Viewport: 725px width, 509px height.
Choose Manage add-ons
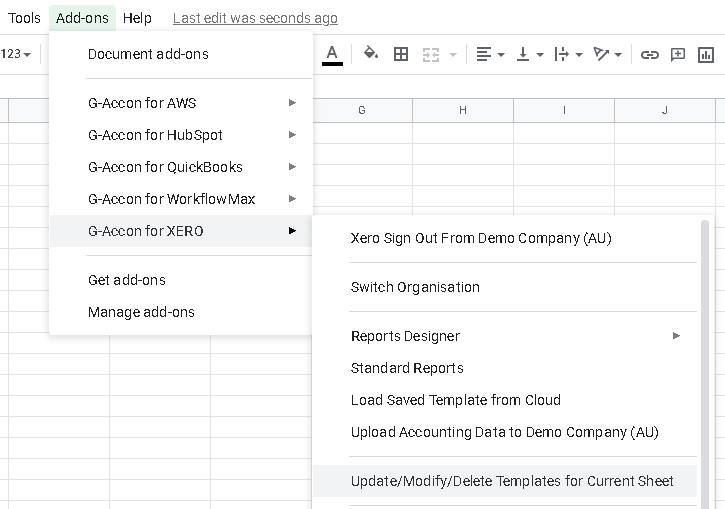pos(181,312)
